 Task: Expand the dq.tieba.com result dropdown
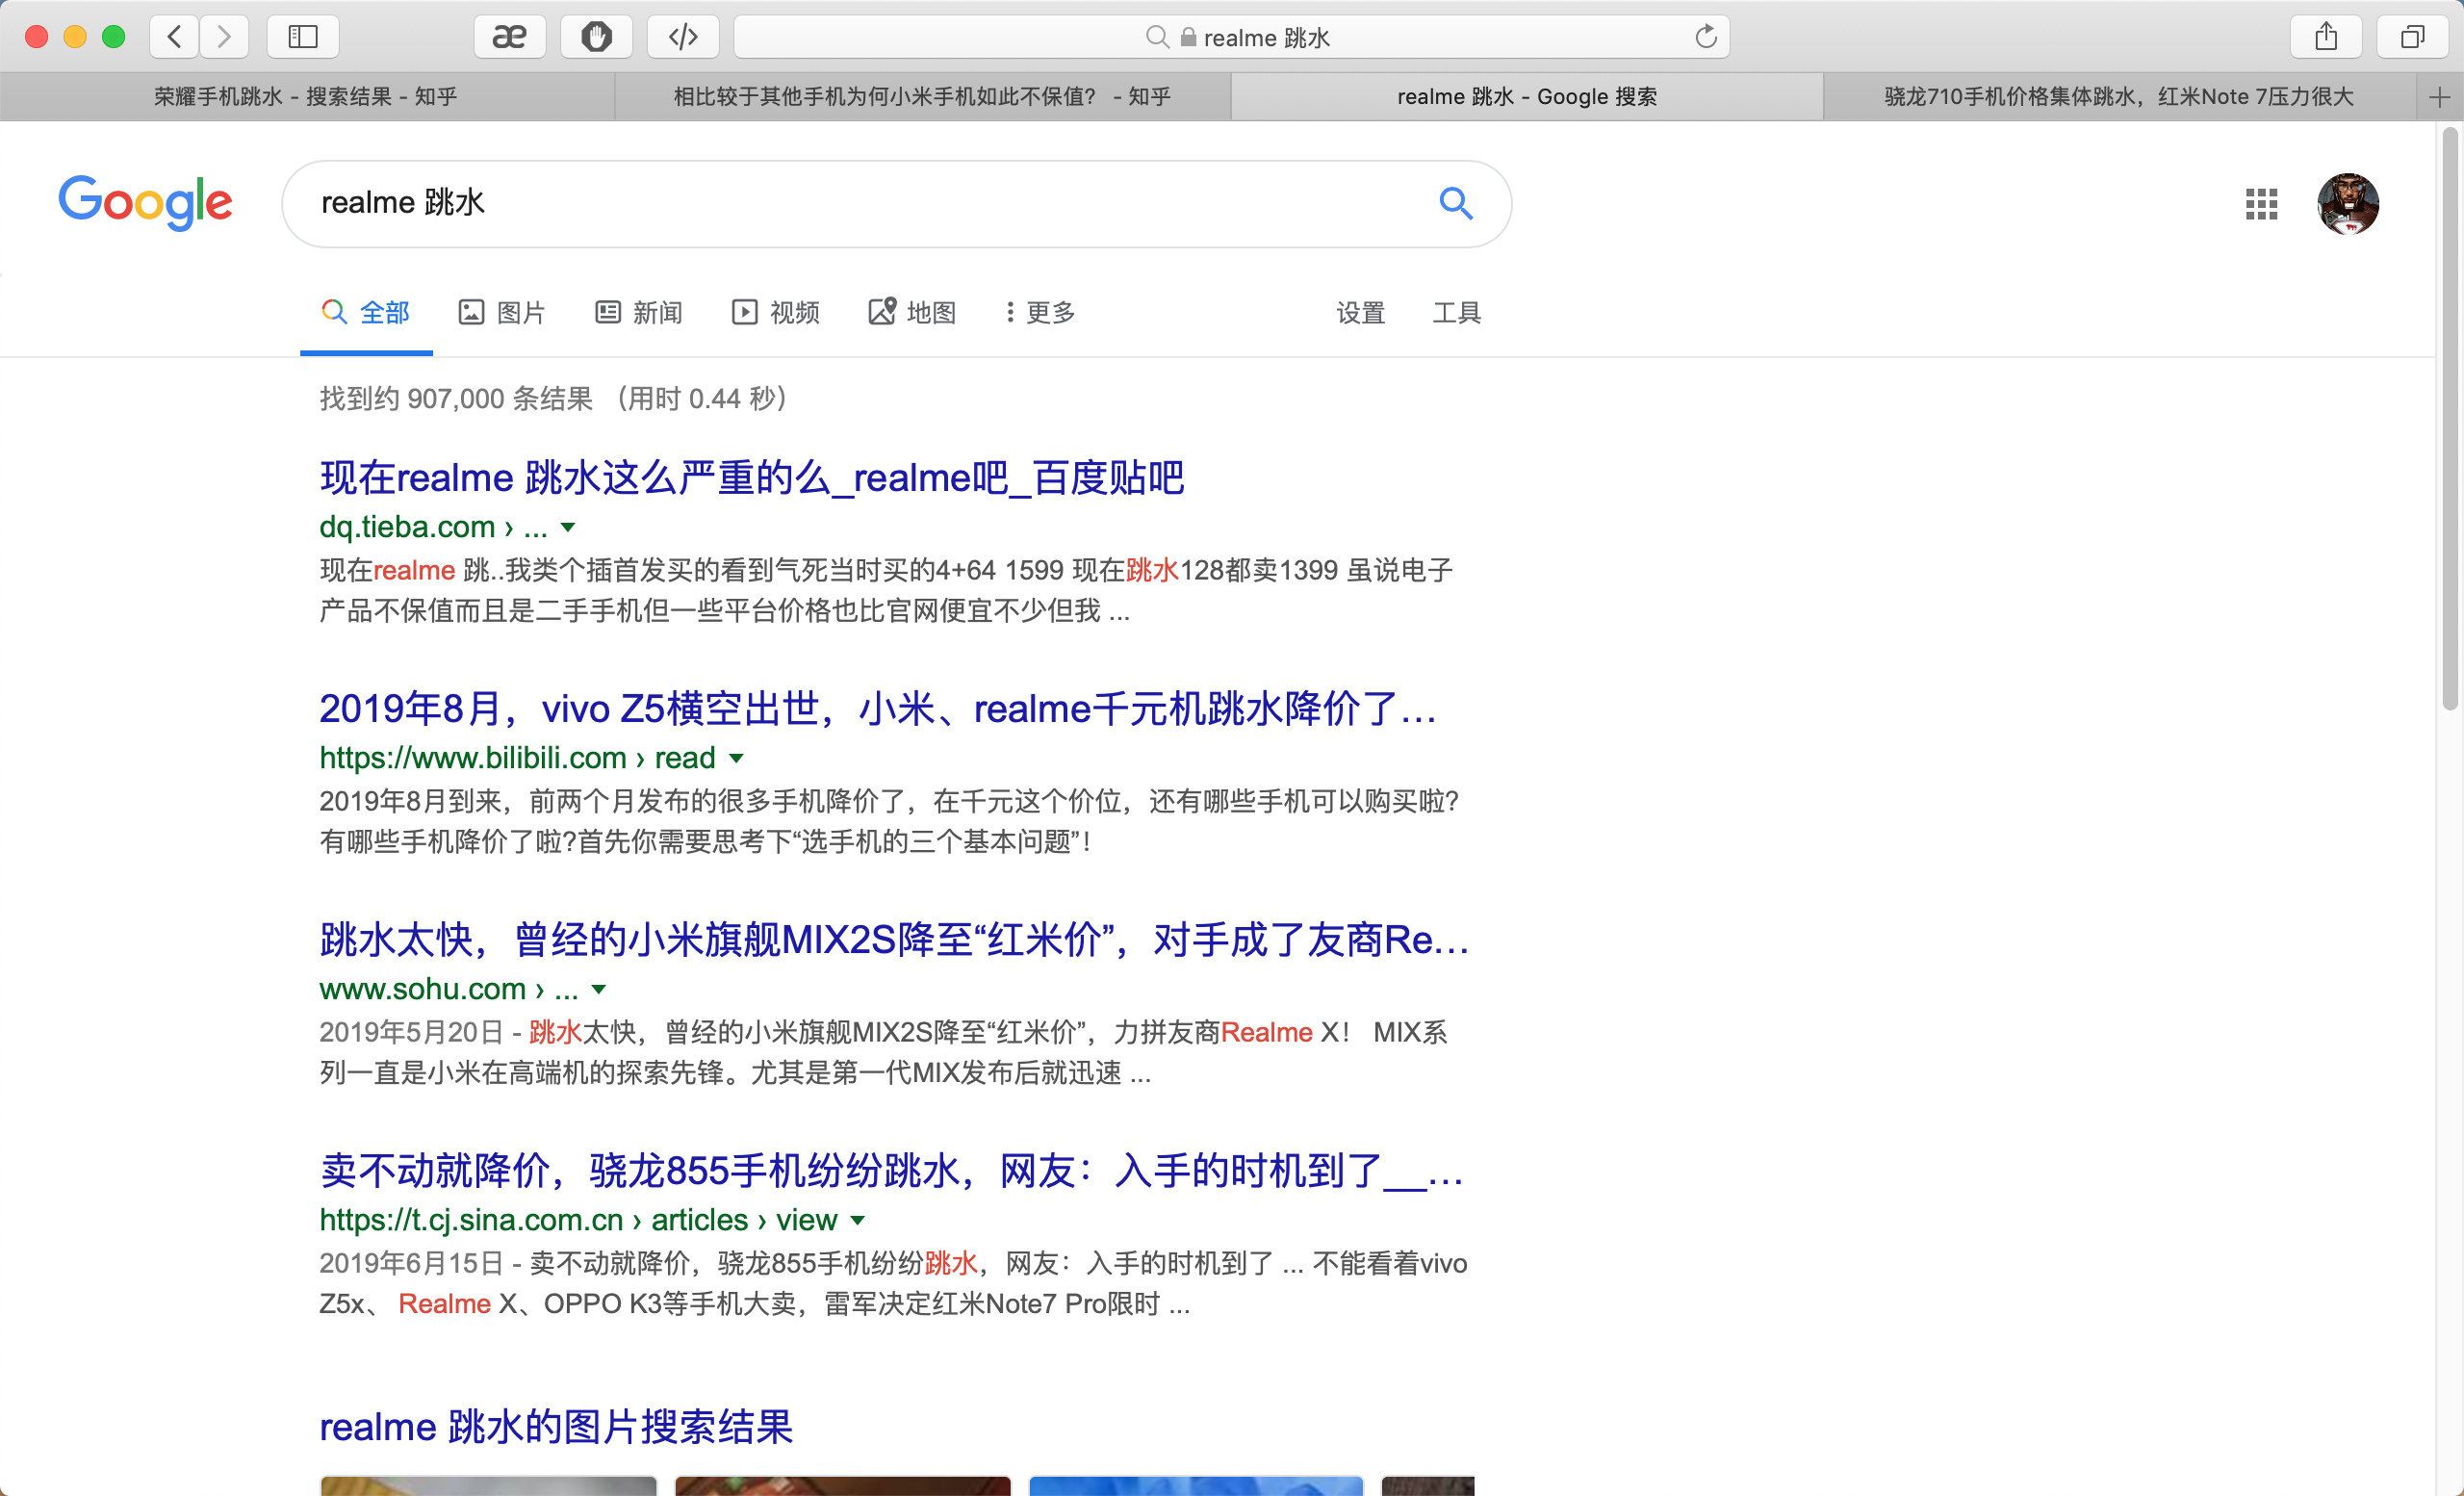568,528
